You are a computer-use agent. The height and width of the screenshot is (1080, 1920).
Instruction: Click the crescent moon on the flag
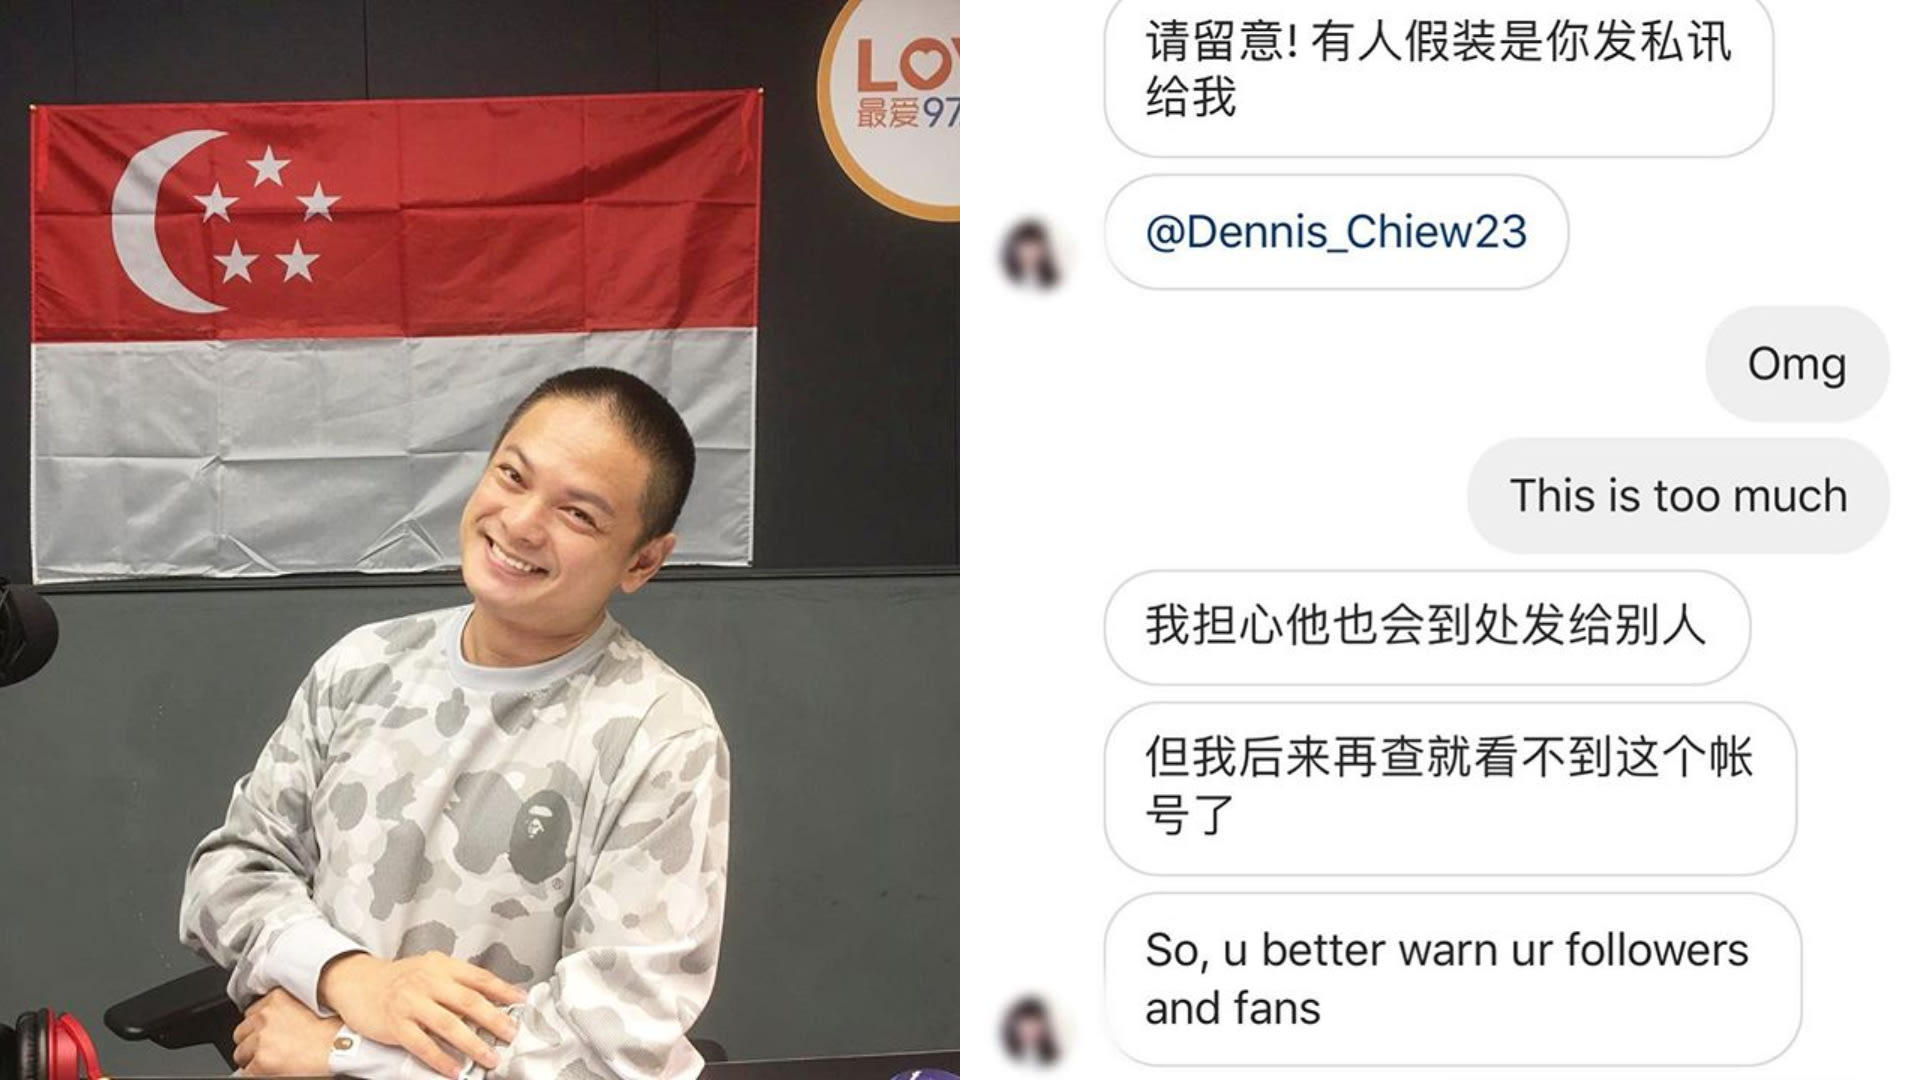165,221
